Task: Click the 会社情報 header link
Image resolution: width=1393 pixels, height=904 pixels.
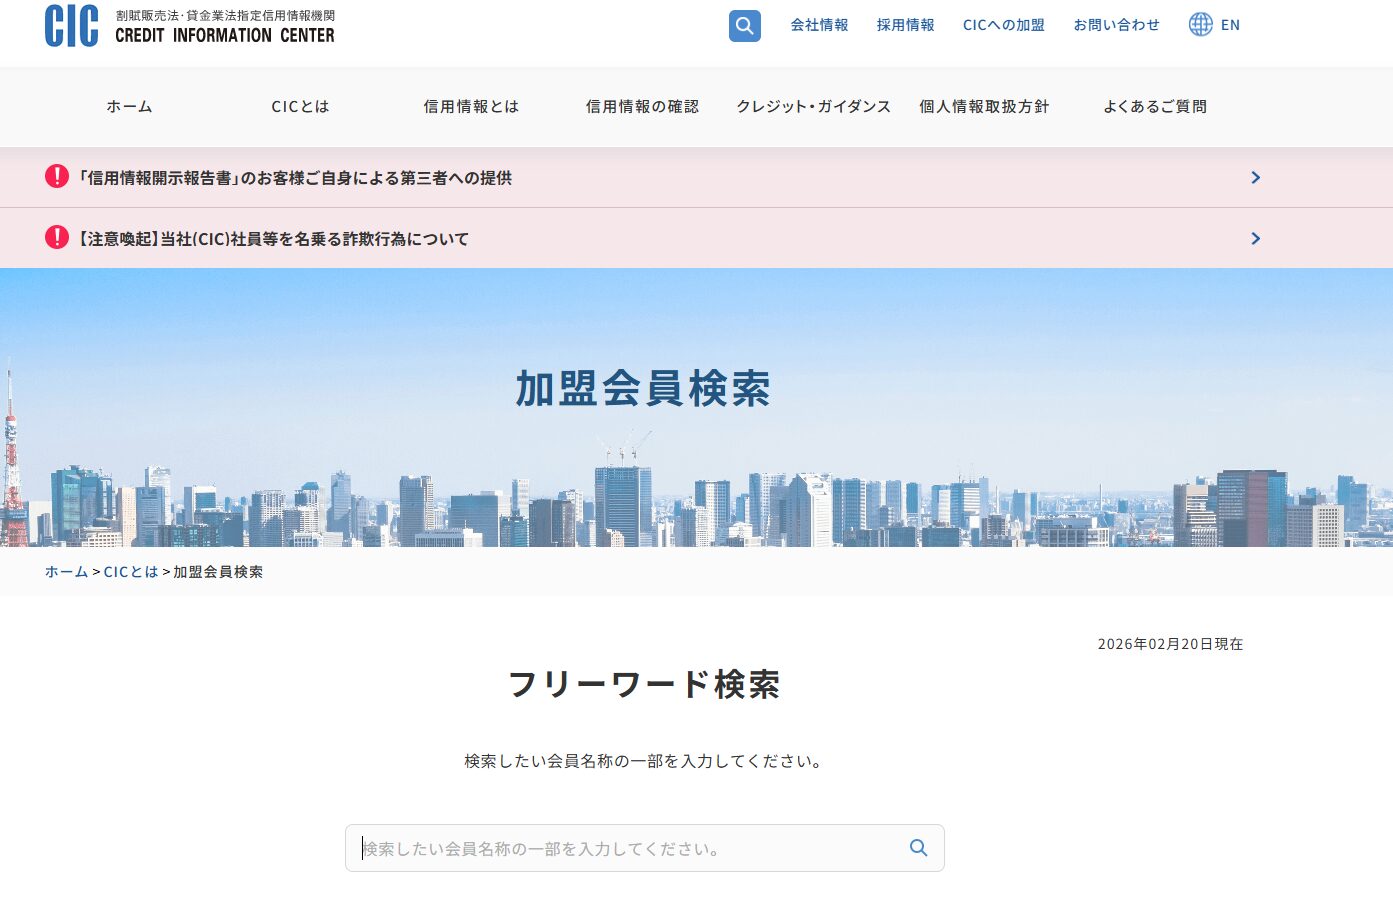Action: (x=819, y=25)
